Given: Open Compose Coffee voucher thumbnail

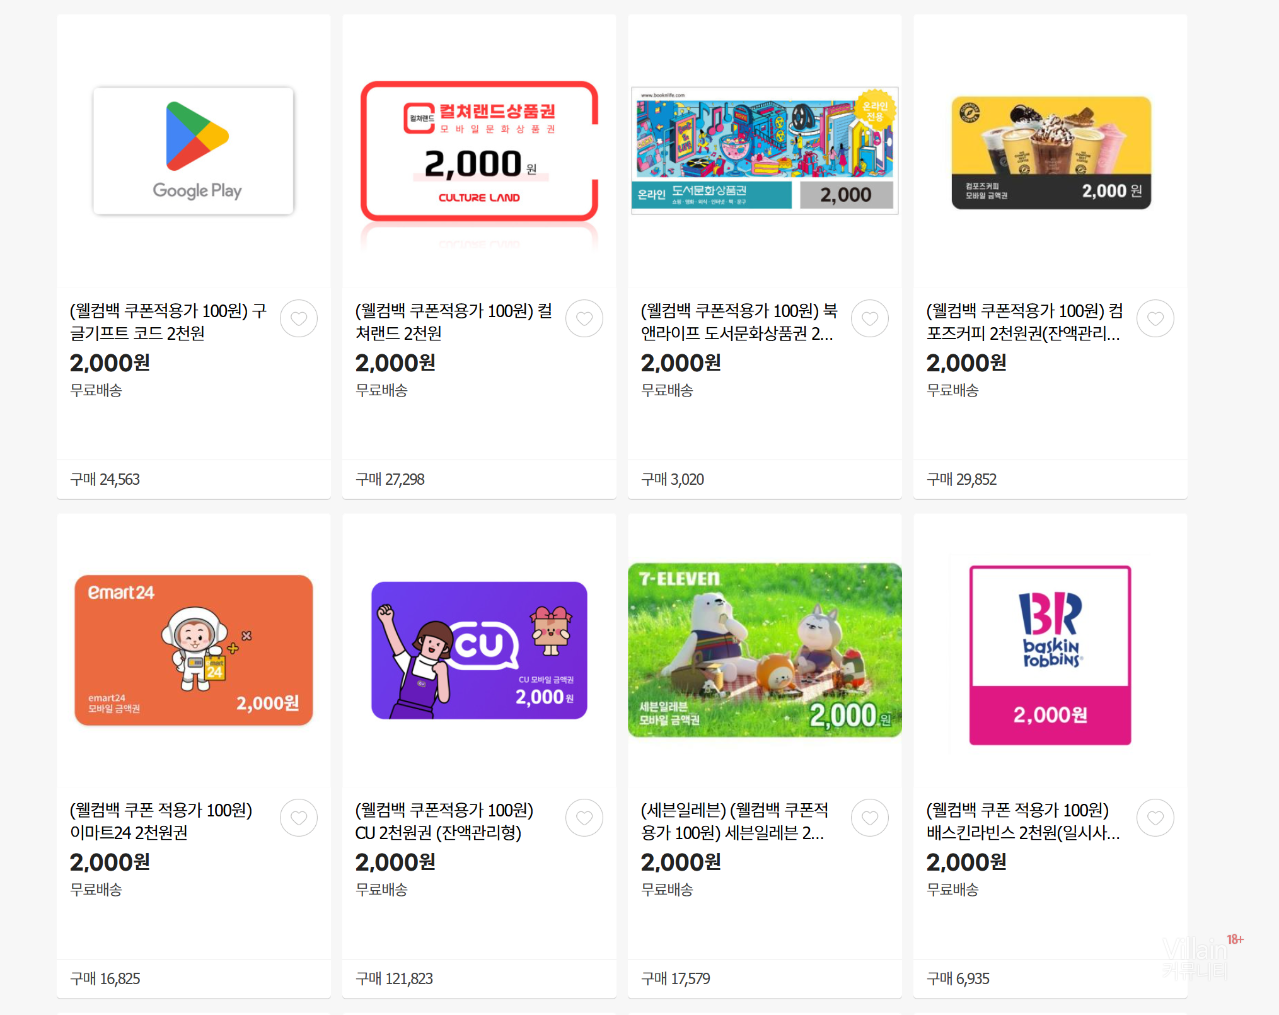Looking at the screenshot, I should (x=1050, y=153).
